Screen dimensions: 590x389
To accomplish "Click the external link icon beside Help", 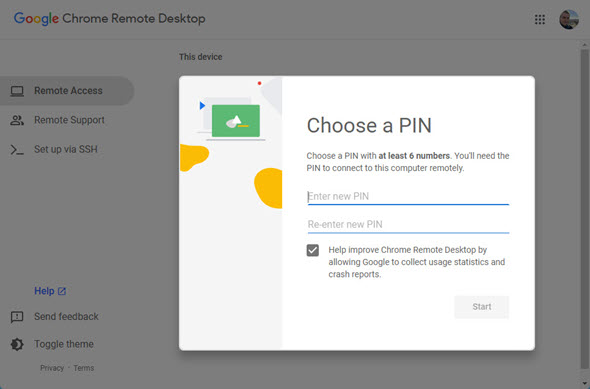I will 62,291.
